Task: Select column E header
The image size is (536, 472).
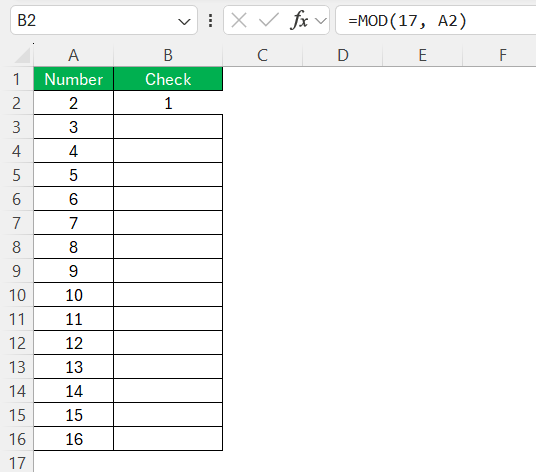Action: click(x=423, y=55)
